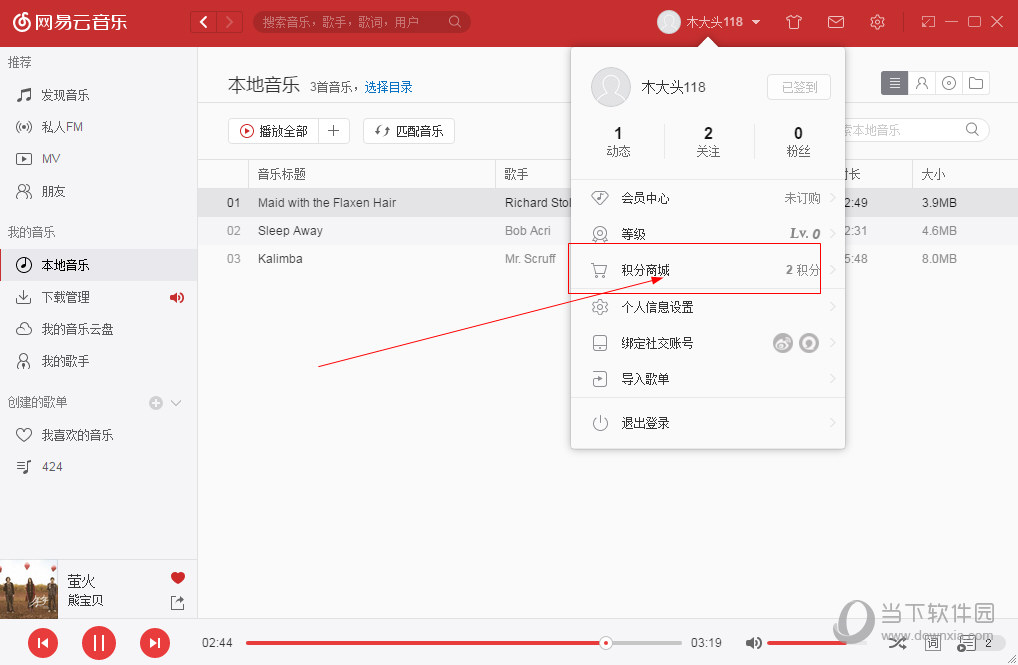
Task: Open 选择目录 to choose directory
Action: (x=389, y=87)
